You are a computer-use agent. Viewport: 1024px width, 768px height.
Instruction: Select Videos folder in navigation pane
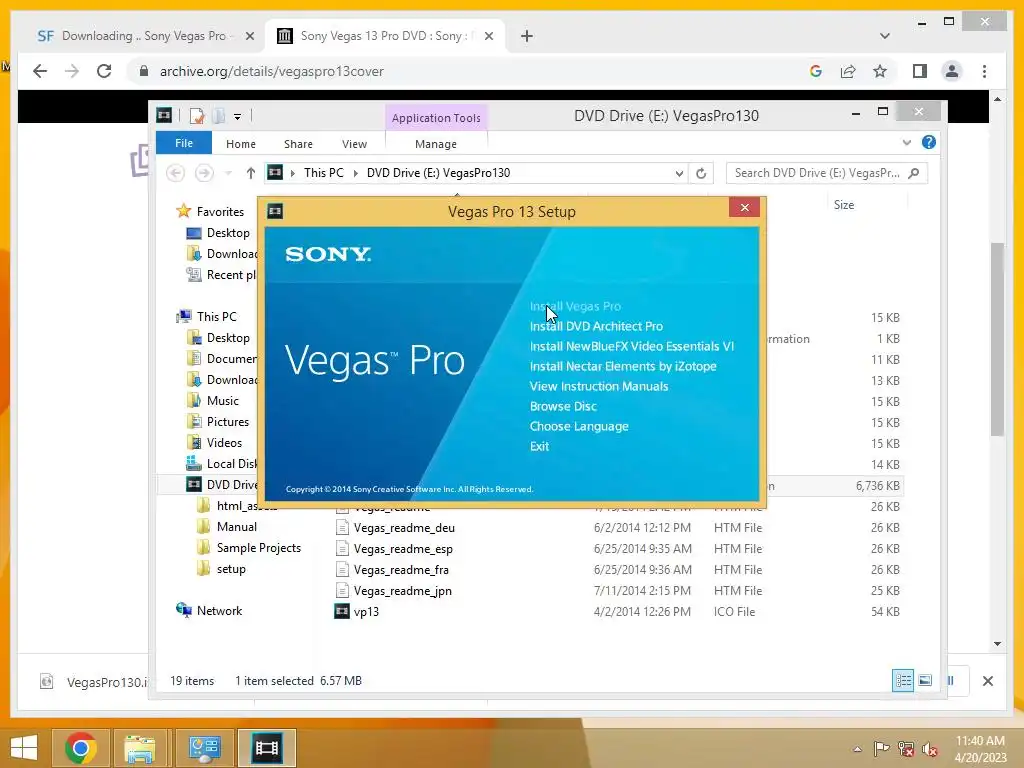pos(224,443)
